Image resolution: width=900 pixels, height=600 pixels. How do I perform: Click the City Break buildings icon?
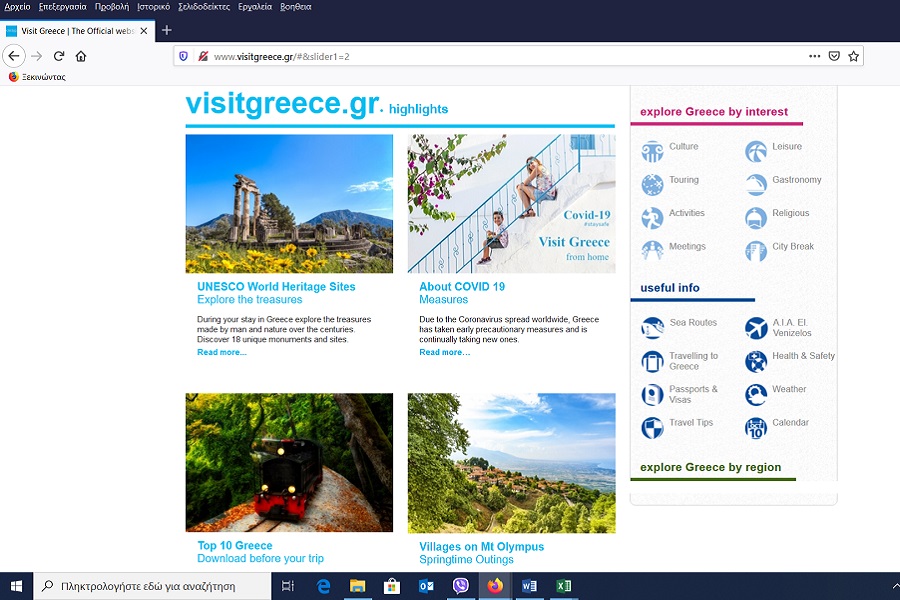point(756,251)
